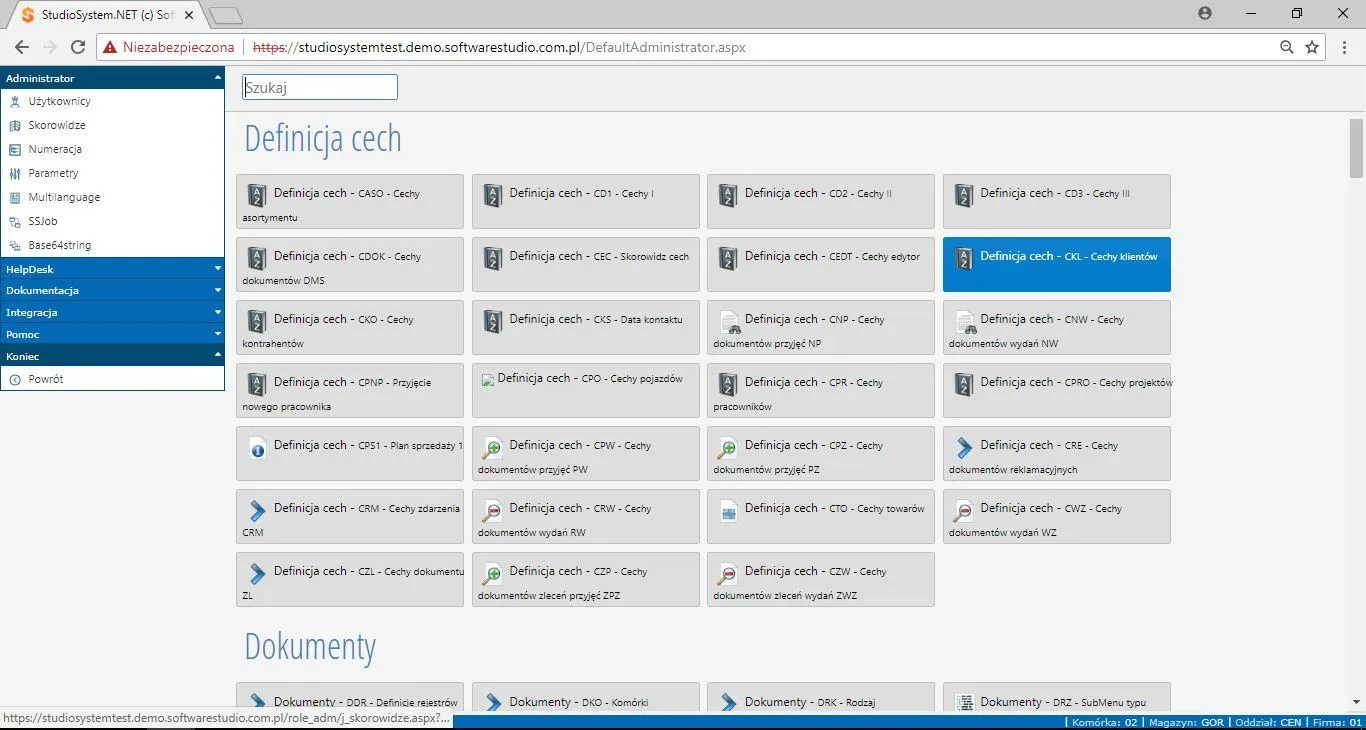Open the DDR Definicje rejestrów tile
This screenshot has height=730, width=1366.
(x=350, y=698)
